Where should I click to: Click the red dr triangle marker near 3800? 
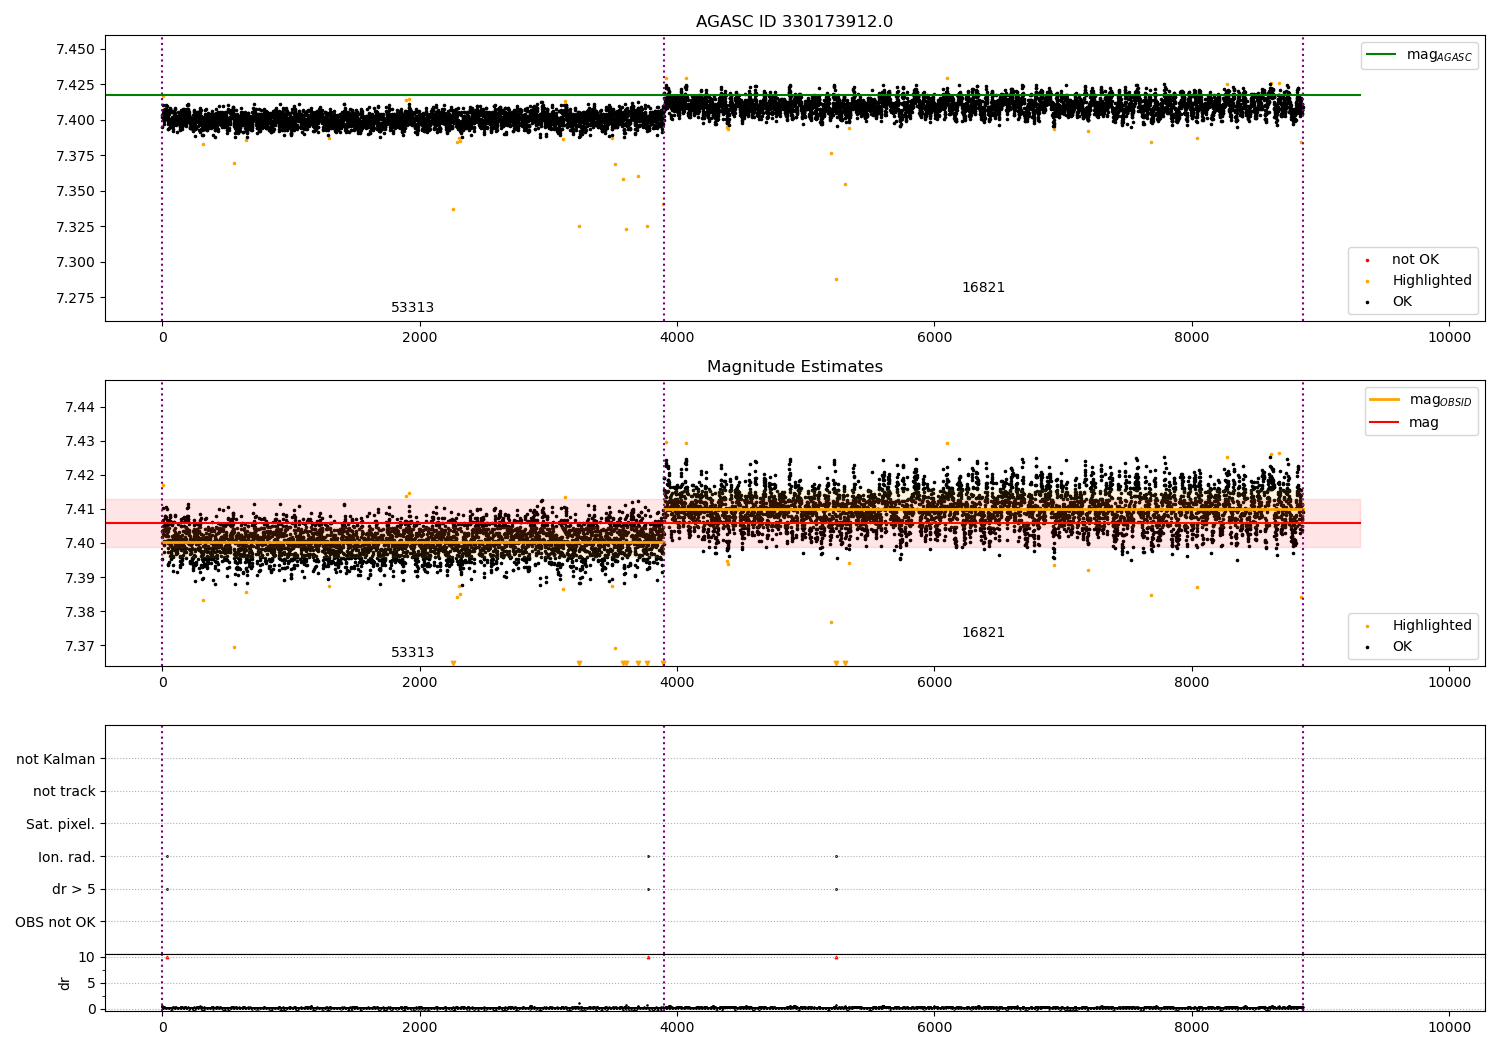[648, 957]
